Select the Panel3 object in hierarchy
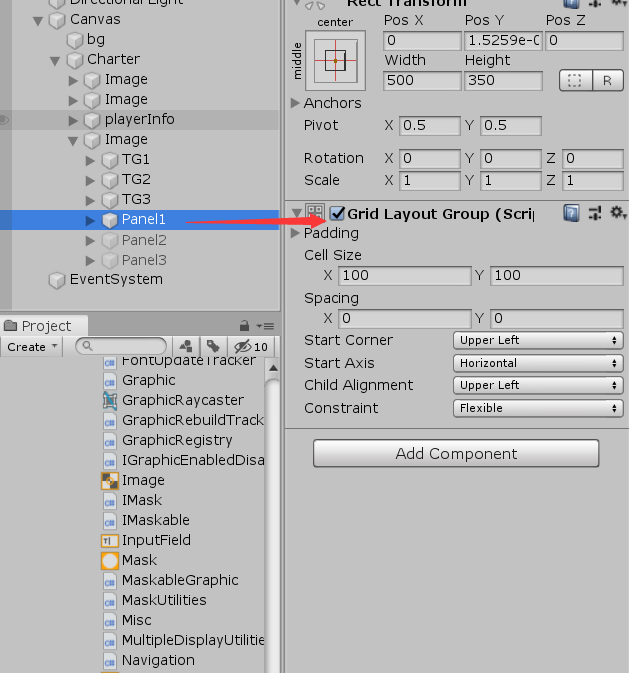Viewport: 629px width, 673px height. point(144,260)
